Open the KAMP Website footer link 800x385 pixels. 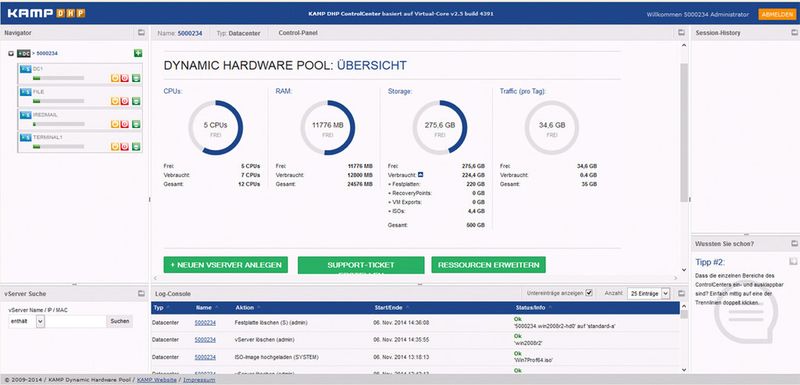click(x=157, y=380)
